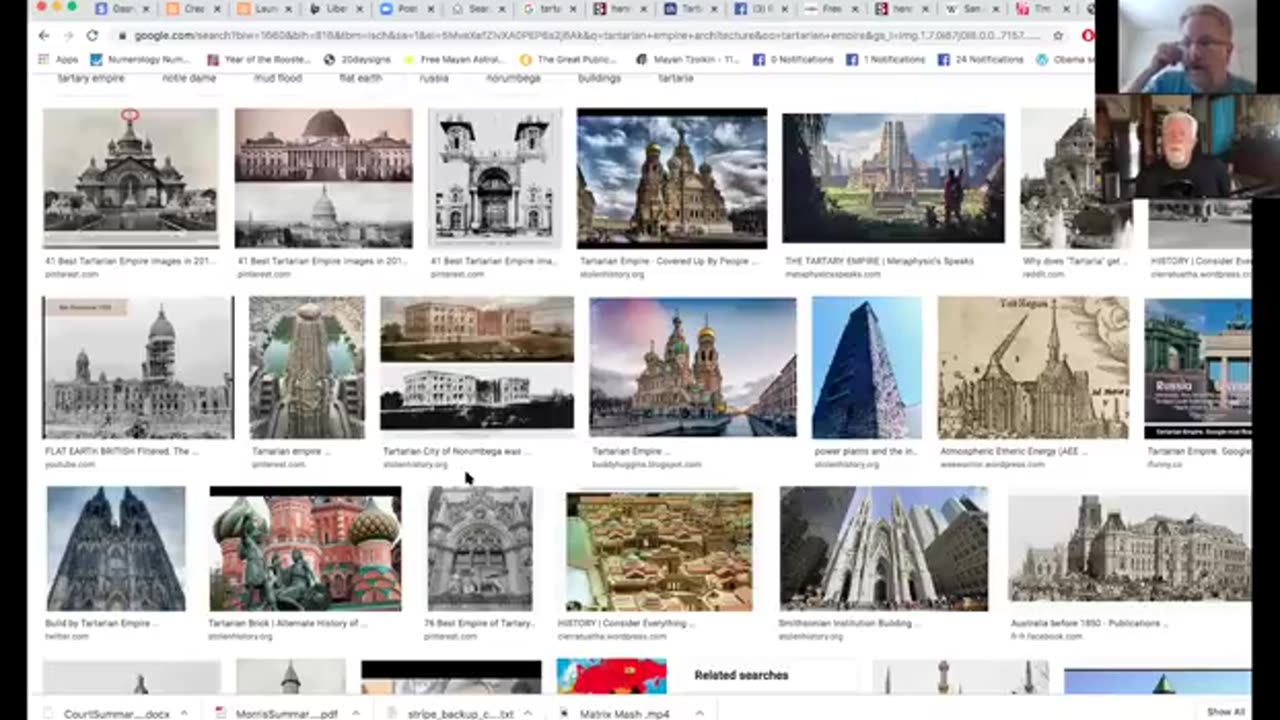Bookmark this page with the star icon
This screenshot has width=1280, height=720.
click(x=1058, y=35)
